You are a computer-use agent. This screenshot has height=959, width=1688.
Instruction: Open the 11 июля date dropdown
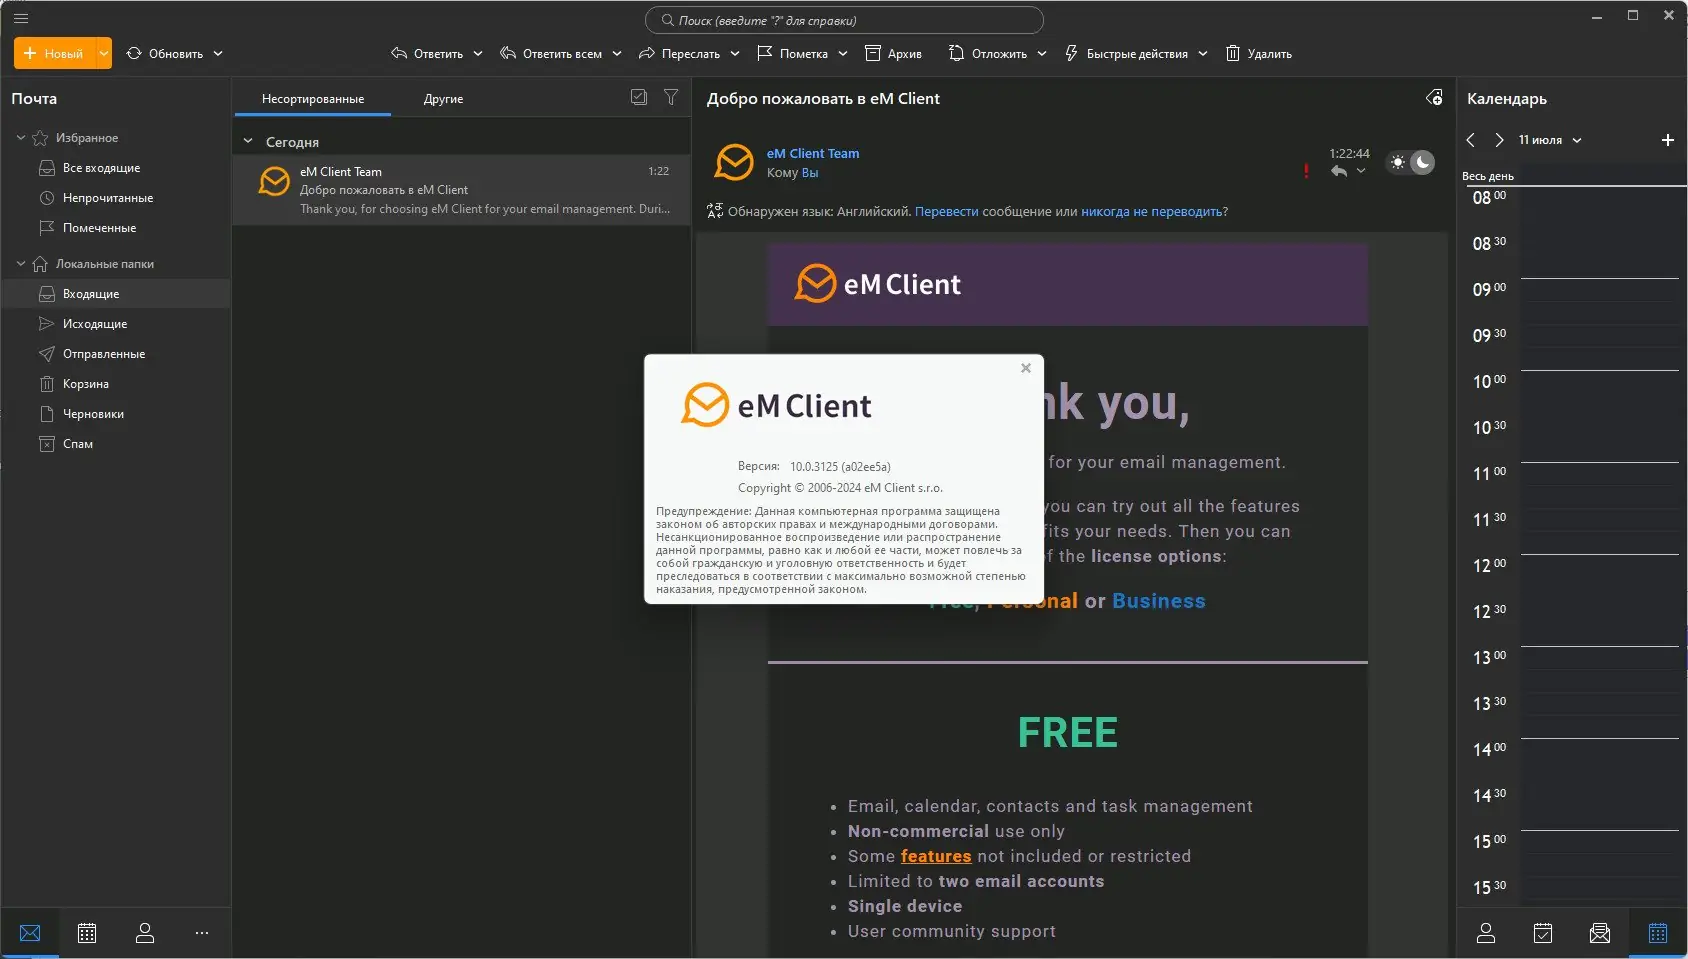coord(1550,140)
